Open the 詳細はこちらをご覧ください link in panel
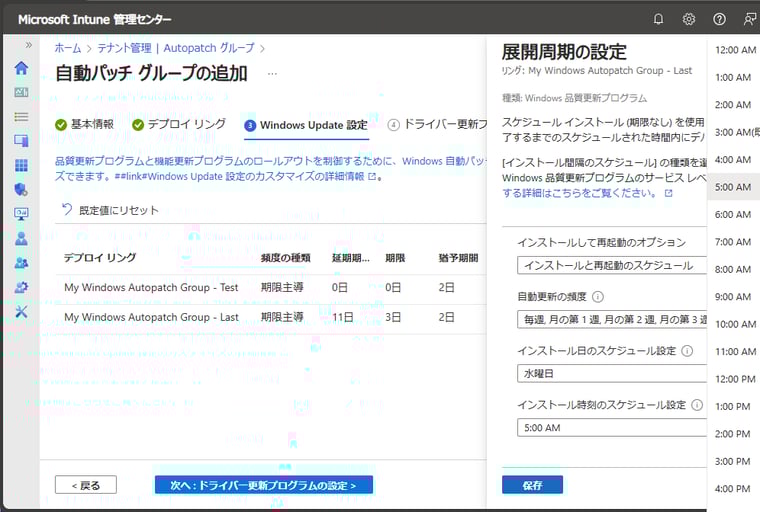 tap(587, 193)
